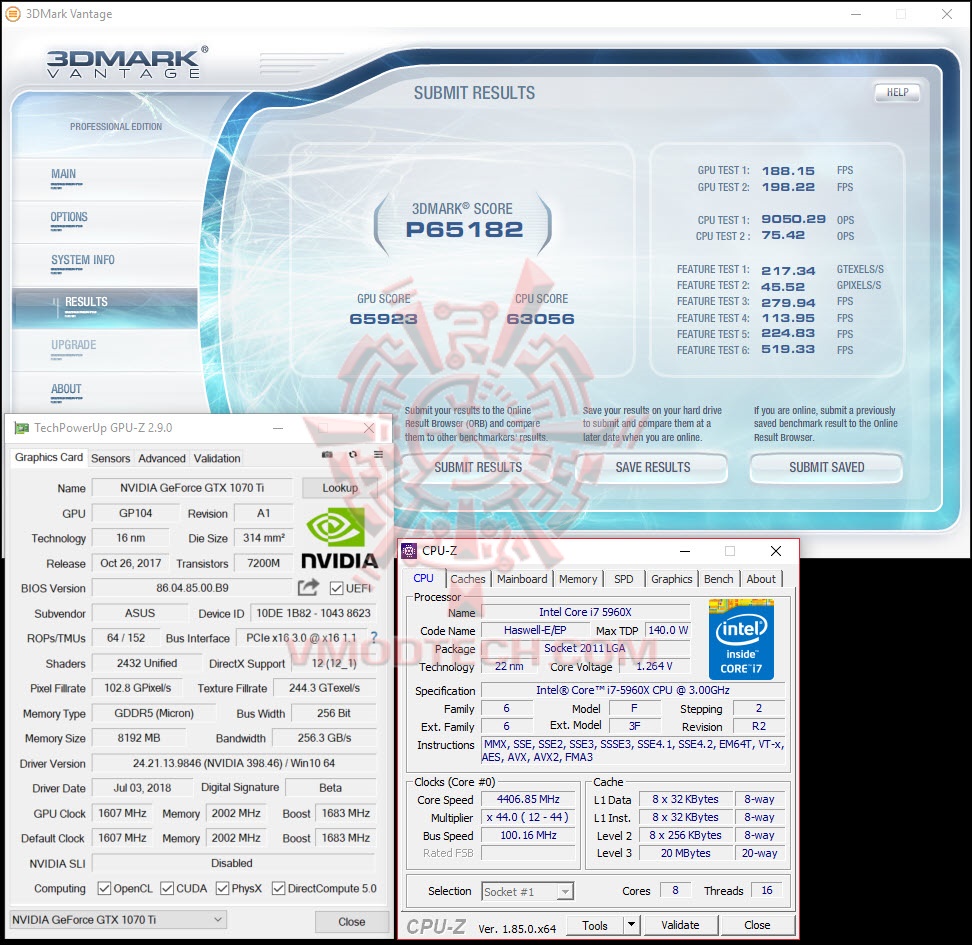972x945 pixels.
Task: Close the 3DMark Vantage window
Action: [x=947, y=14]
